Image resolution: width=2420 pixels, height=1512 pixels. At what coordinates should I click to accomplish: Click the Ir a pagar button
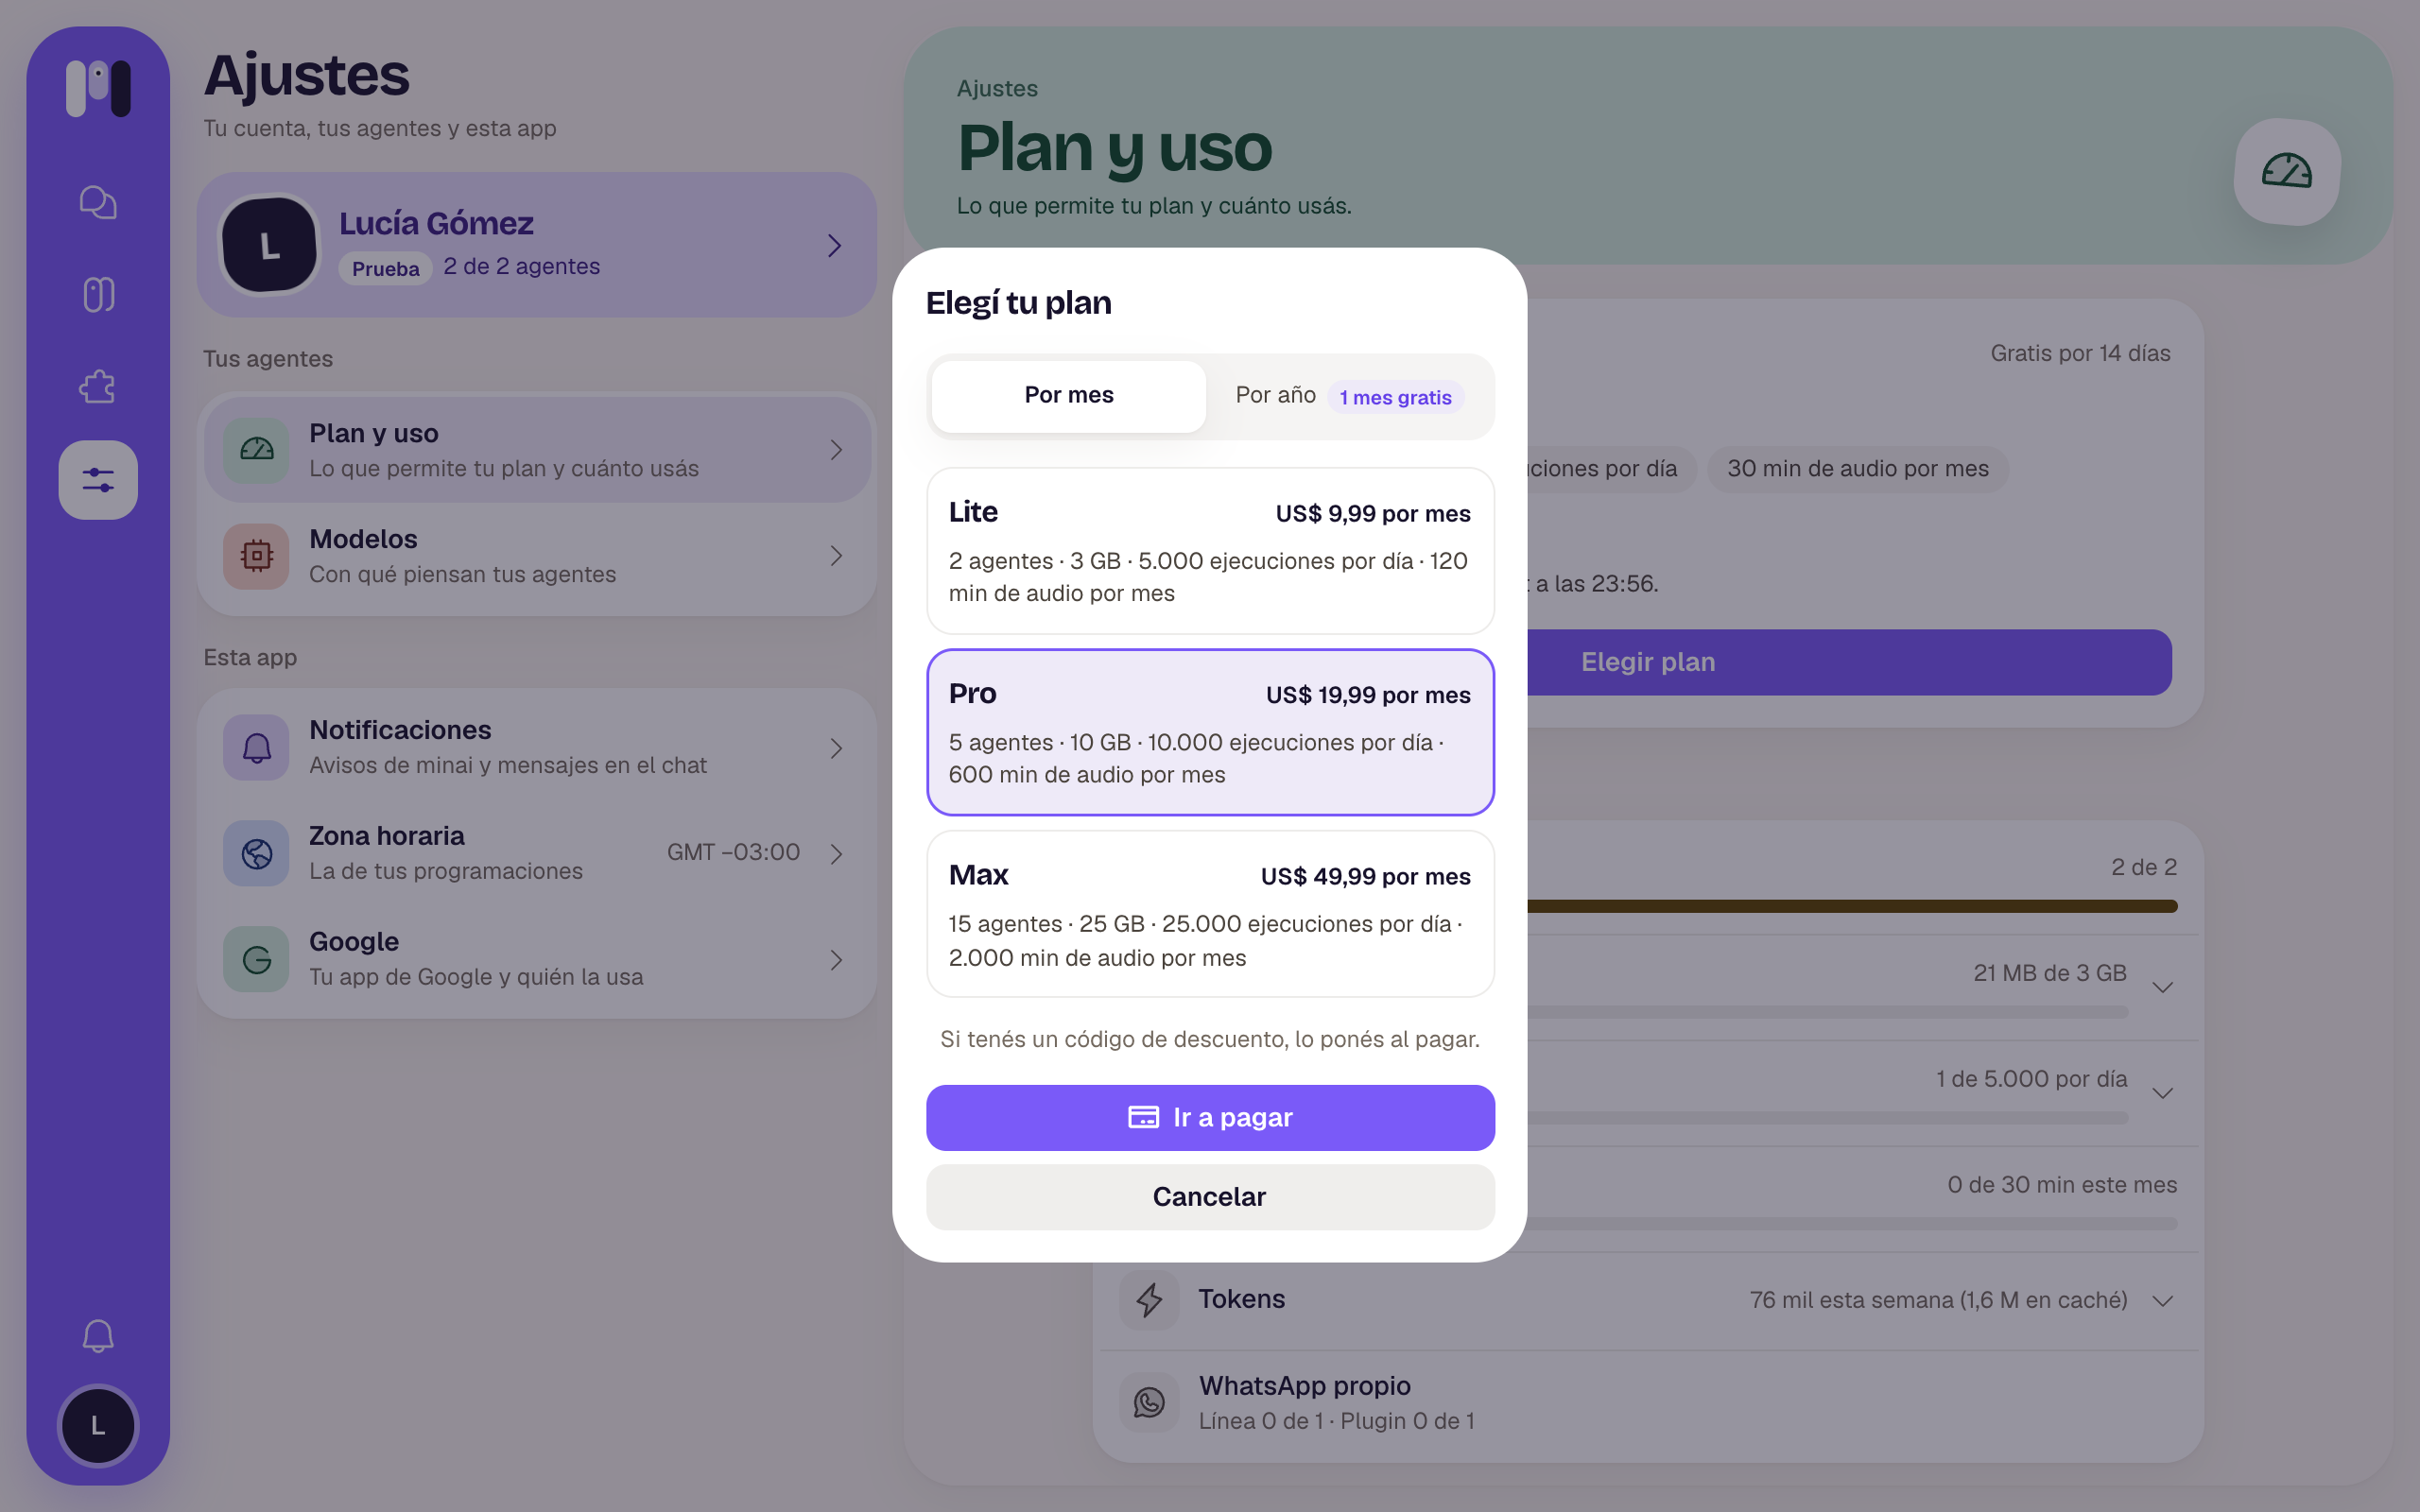coord(1210,1117)
